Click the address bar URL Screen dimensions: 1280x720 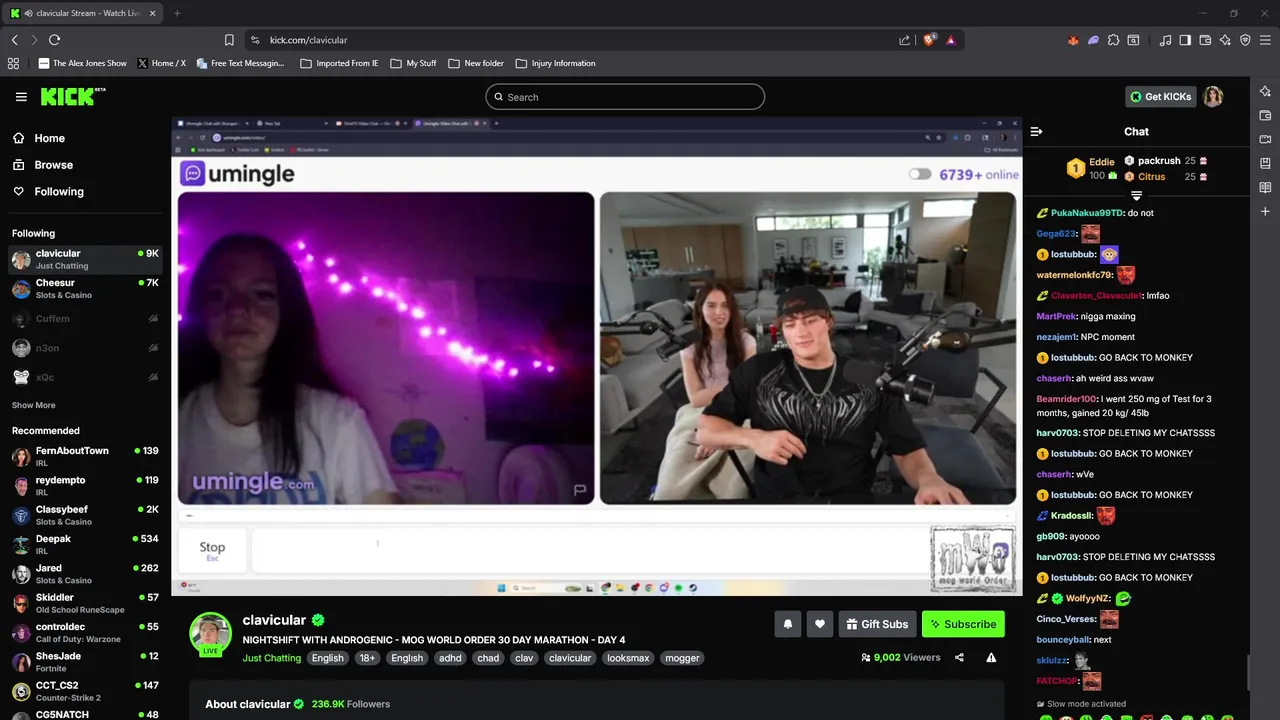[308, 40]
